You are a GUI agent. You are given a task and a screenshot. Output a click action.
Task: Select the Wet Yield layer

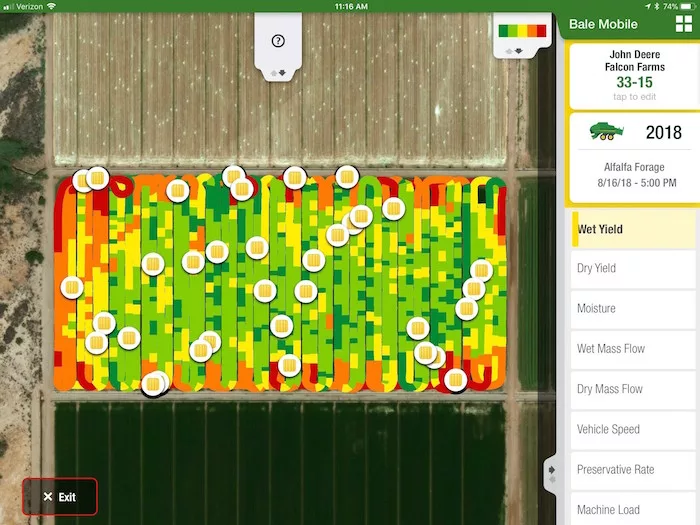[633, 229]
